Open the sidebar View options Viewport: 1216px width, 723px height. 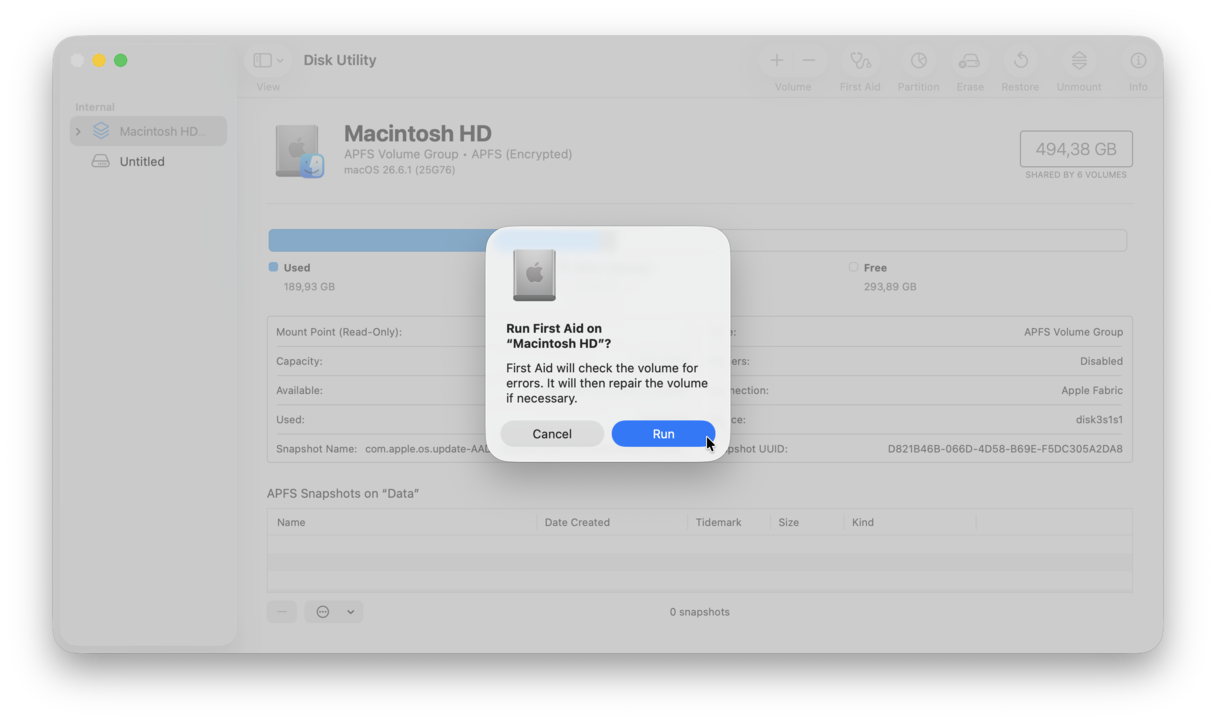(x=268, y=61)
